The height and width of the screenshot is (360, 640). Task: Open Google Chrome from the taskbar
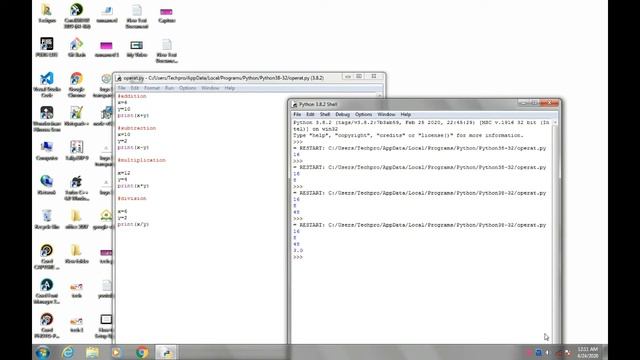(142, 352)
